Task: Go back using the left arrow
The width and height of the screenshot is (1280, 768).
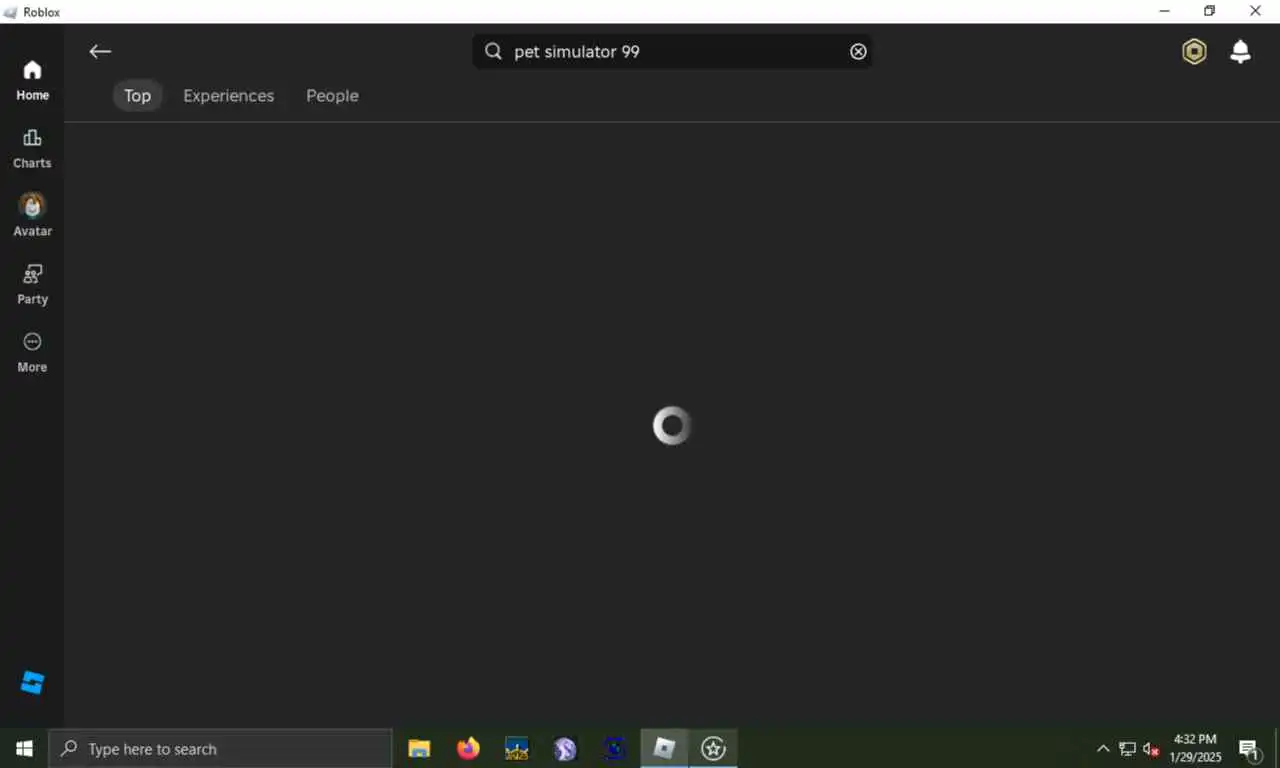Action: (x=100, y=52)
